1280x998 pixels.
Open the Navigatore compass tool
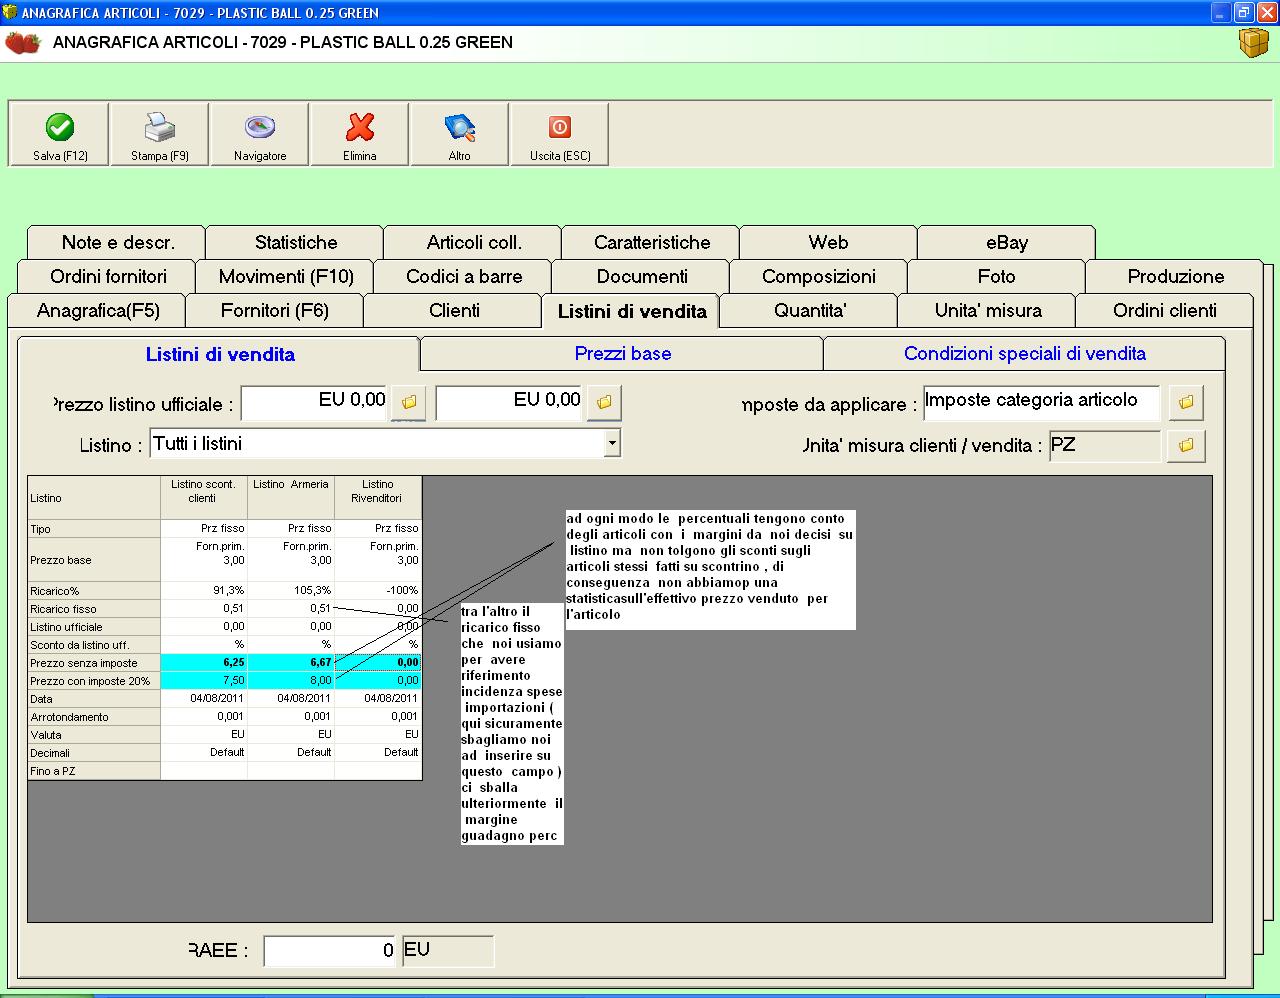click(x=260, y=128)
